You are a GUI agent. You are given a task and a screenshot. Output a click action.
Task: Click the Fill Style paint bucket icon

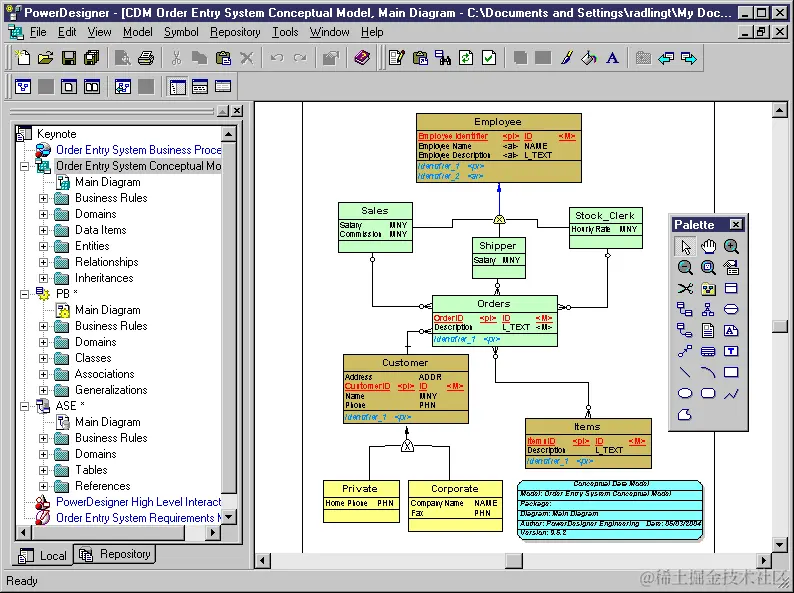(x=589, y=58)
